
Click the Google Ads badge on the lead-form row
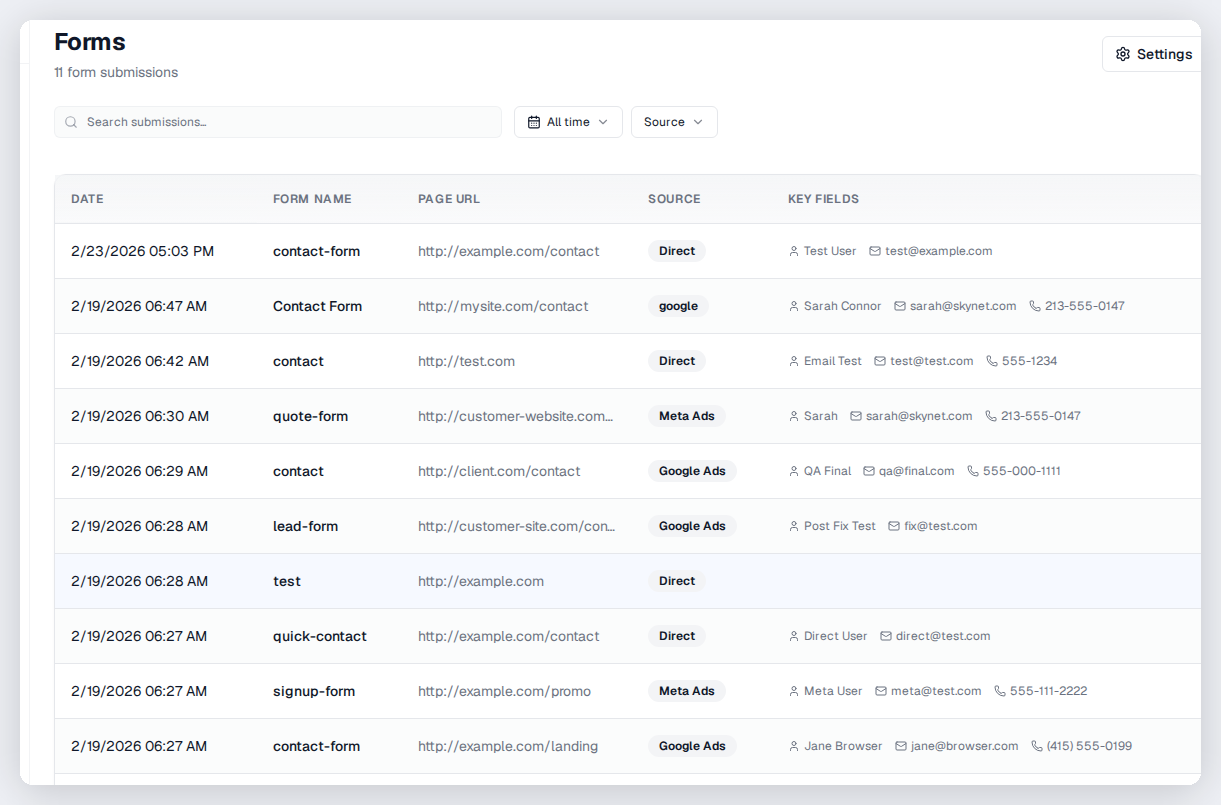(692, 526)
